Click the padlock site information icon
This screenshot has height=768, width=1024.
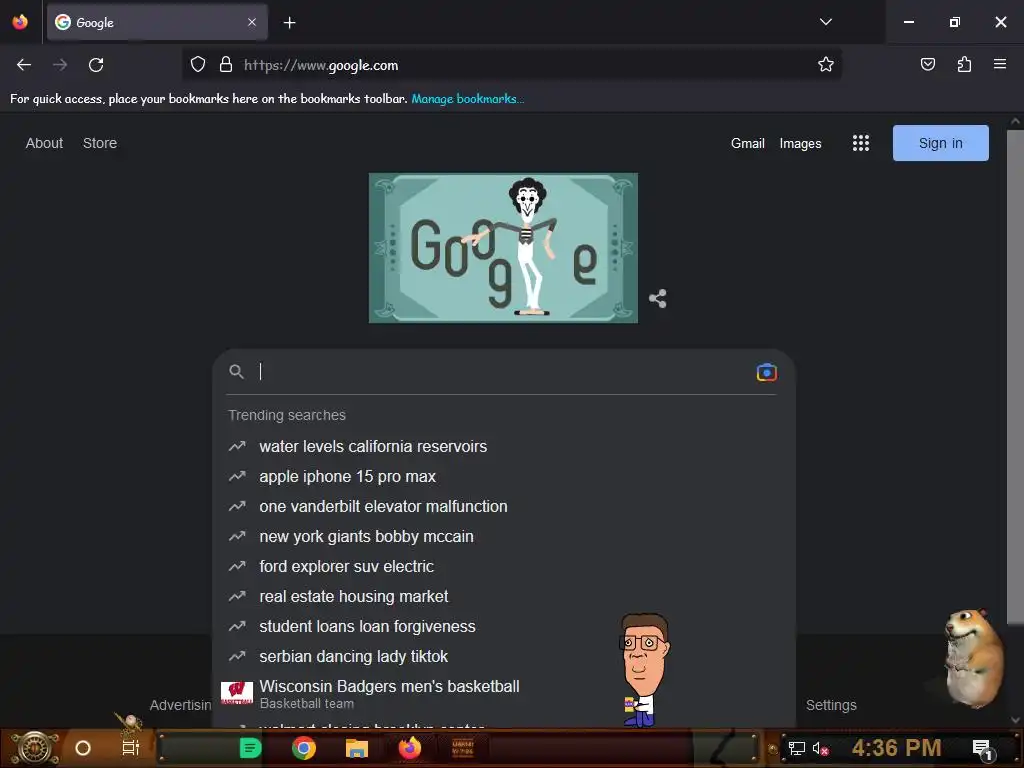point(226,65)
